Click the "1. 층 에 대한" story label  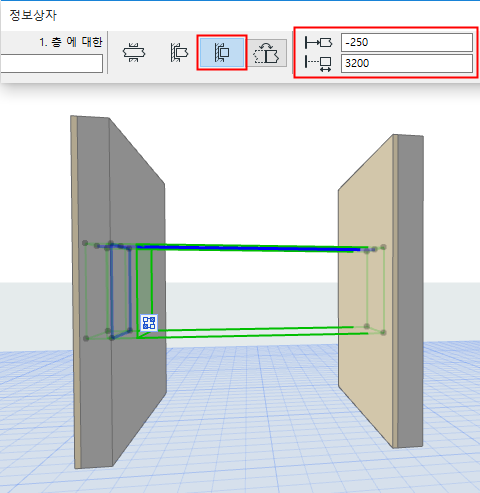(71, 42)
